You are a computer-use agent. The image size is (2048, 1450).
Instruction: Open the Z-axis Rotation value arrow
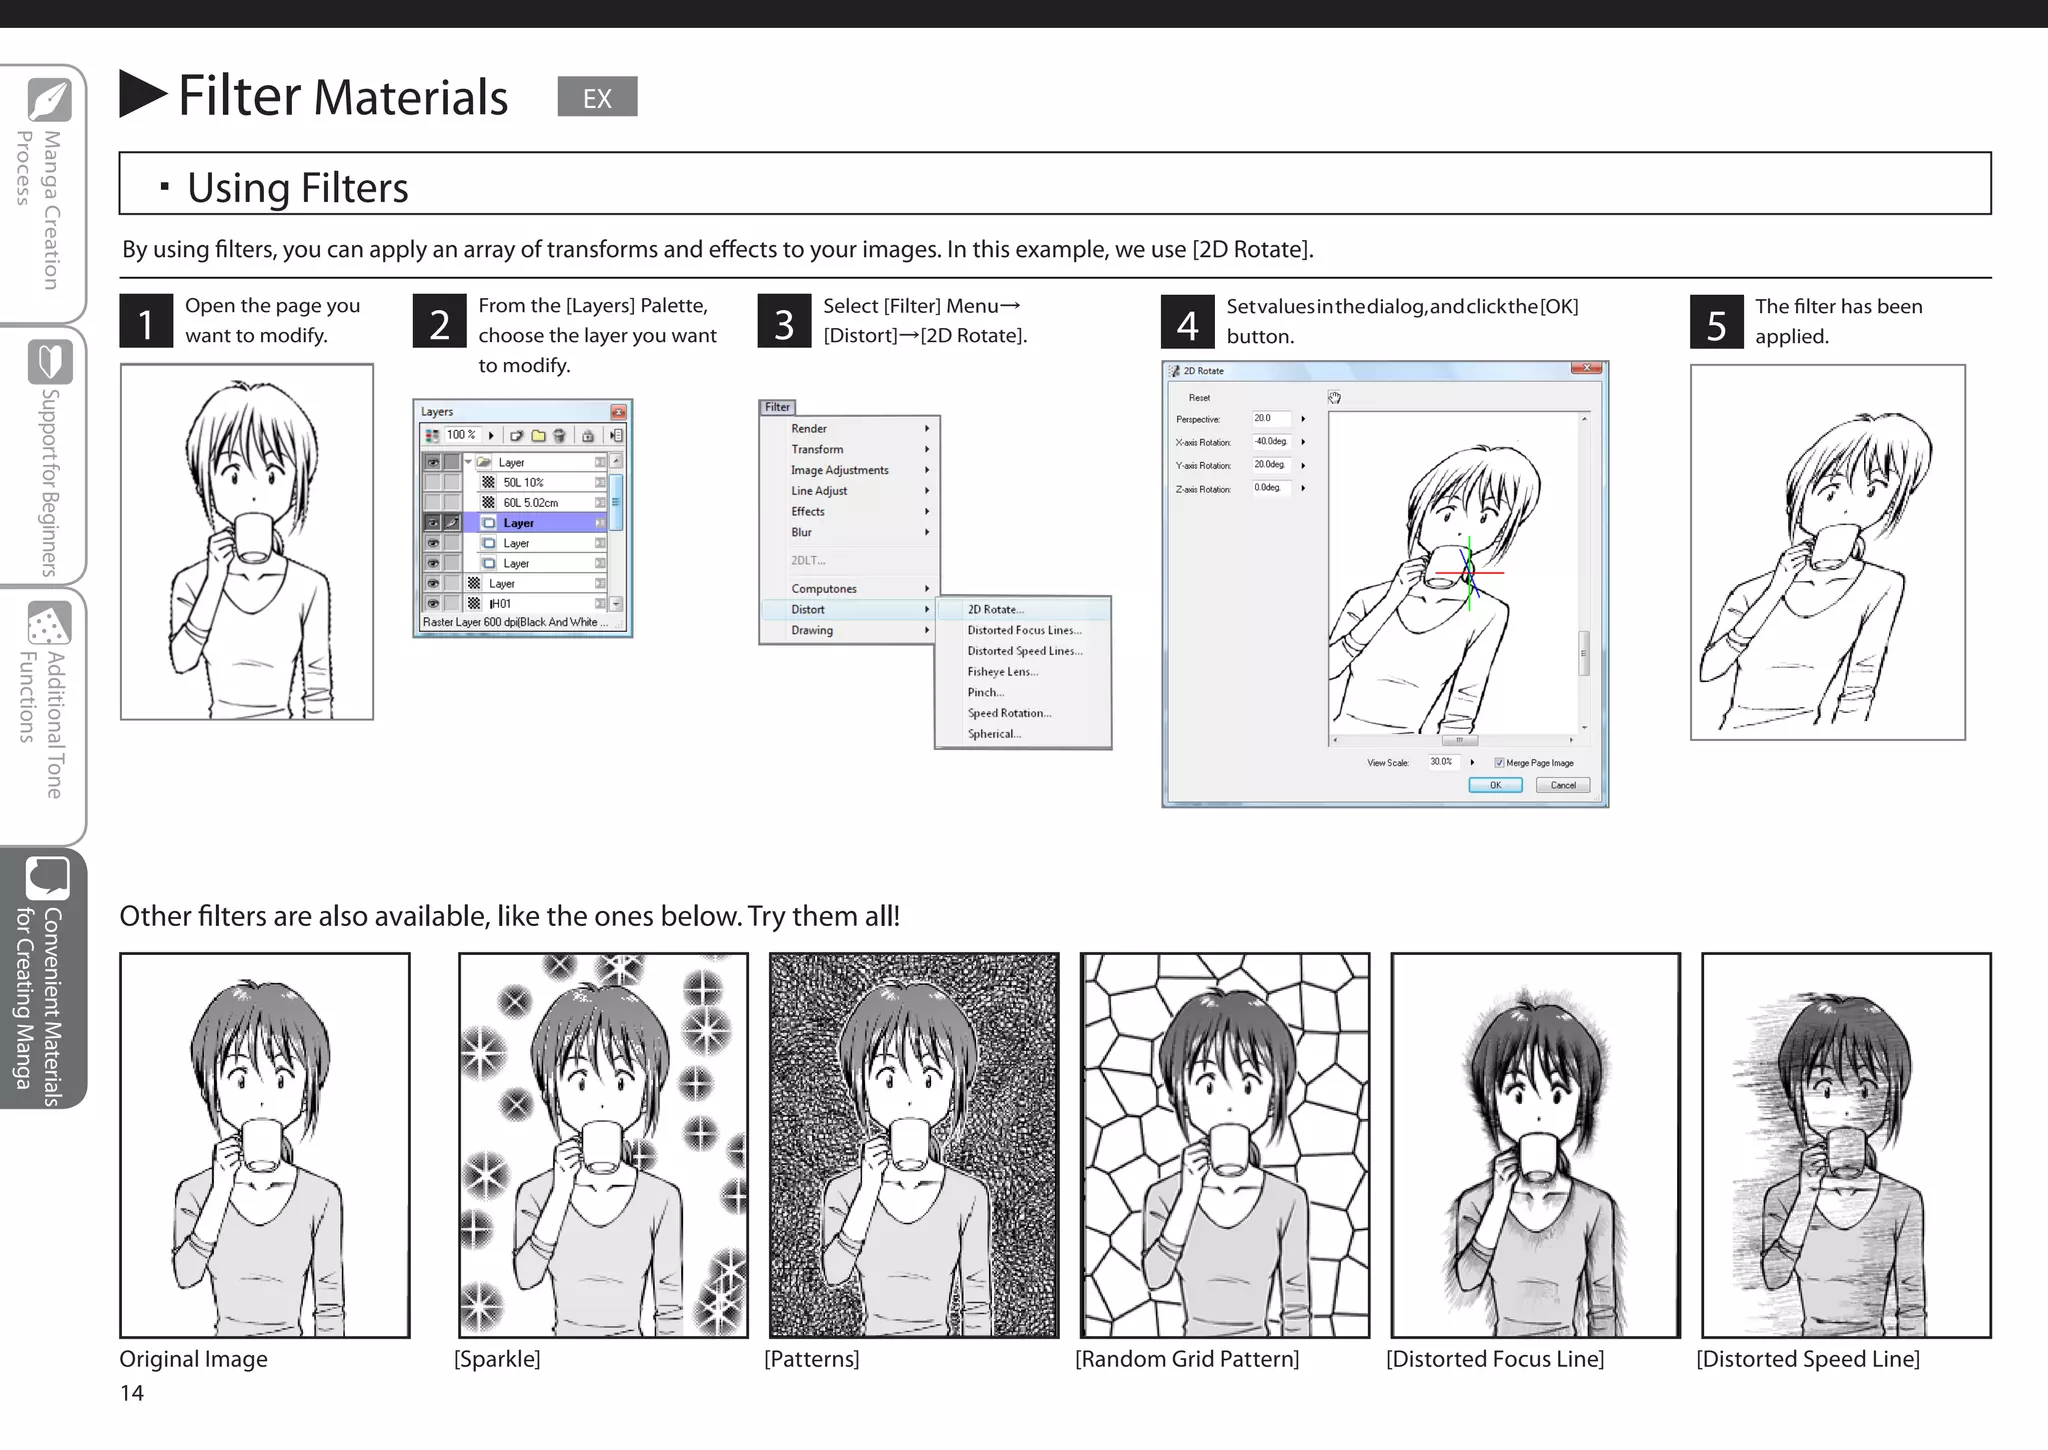tap(1303, 488)
